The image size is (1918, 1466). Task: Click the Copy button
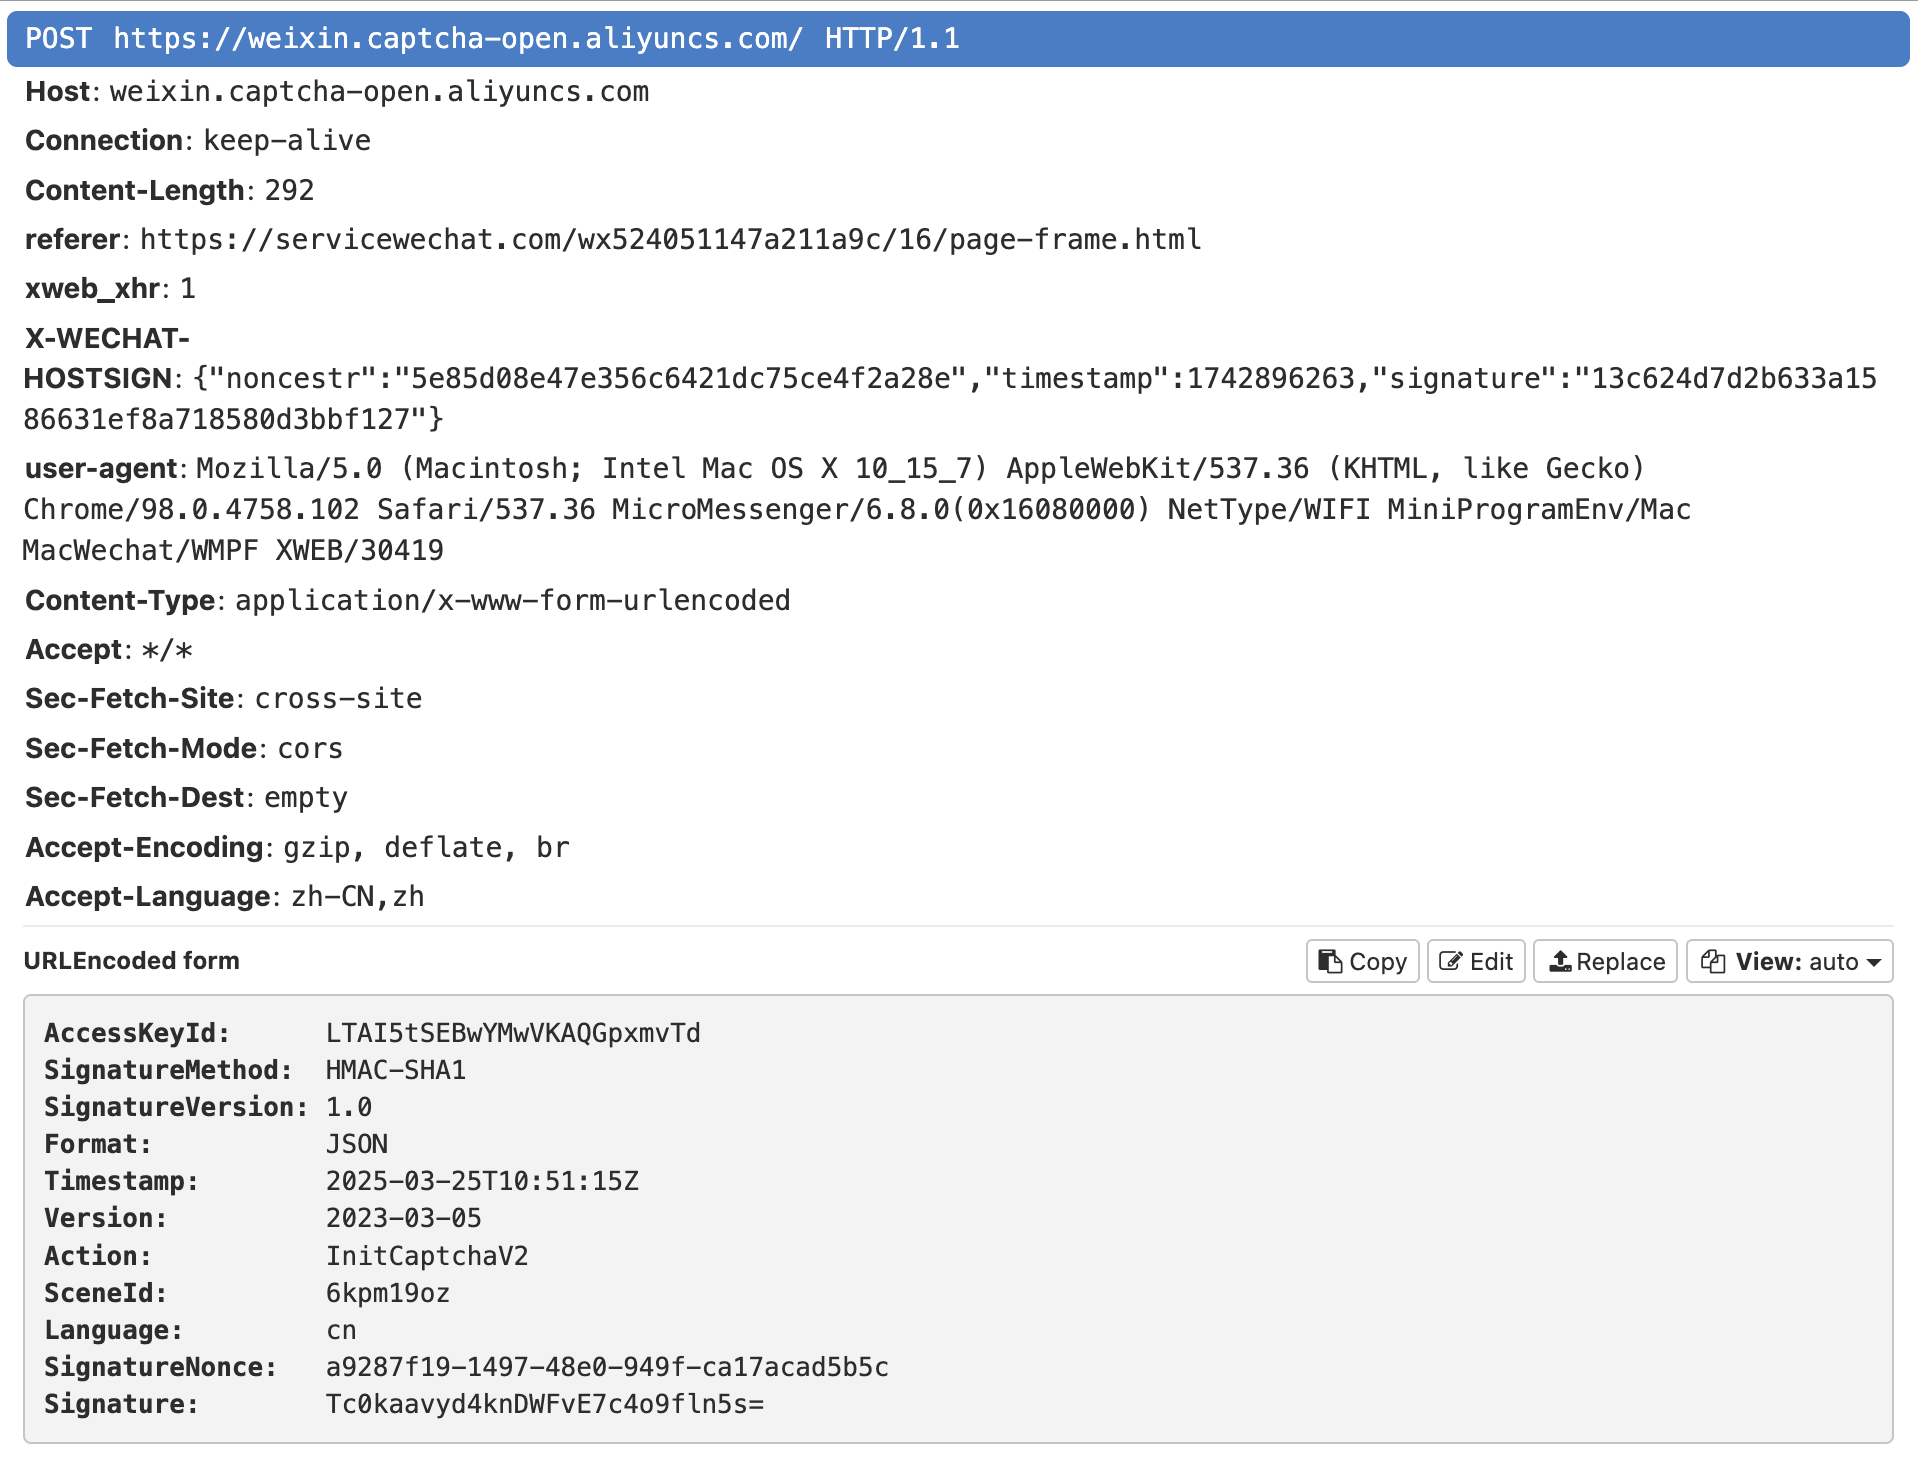point(1362,961)
